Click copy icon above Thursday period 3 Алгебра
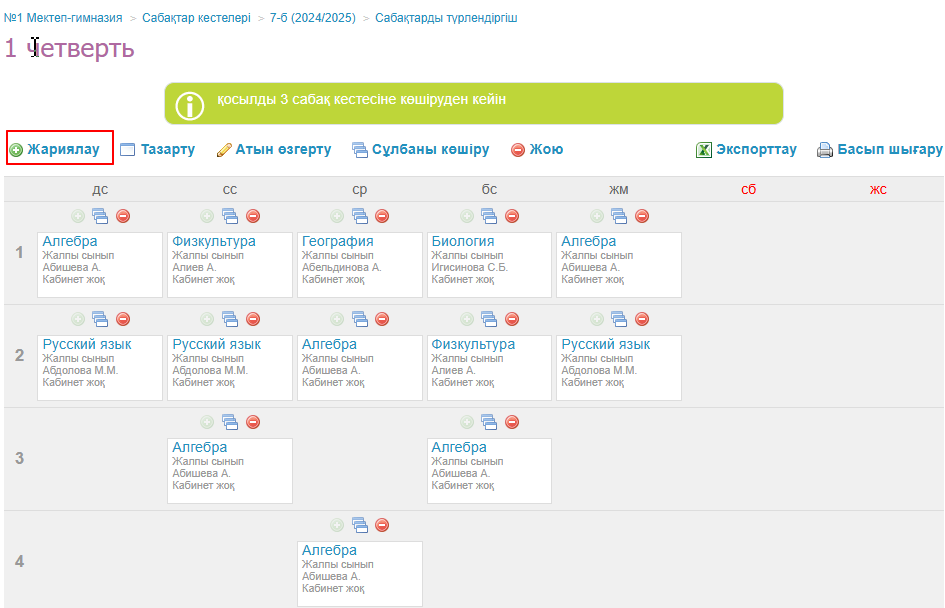Image resolution: width=945 pixels, height=608 pixels. (489, 422)
